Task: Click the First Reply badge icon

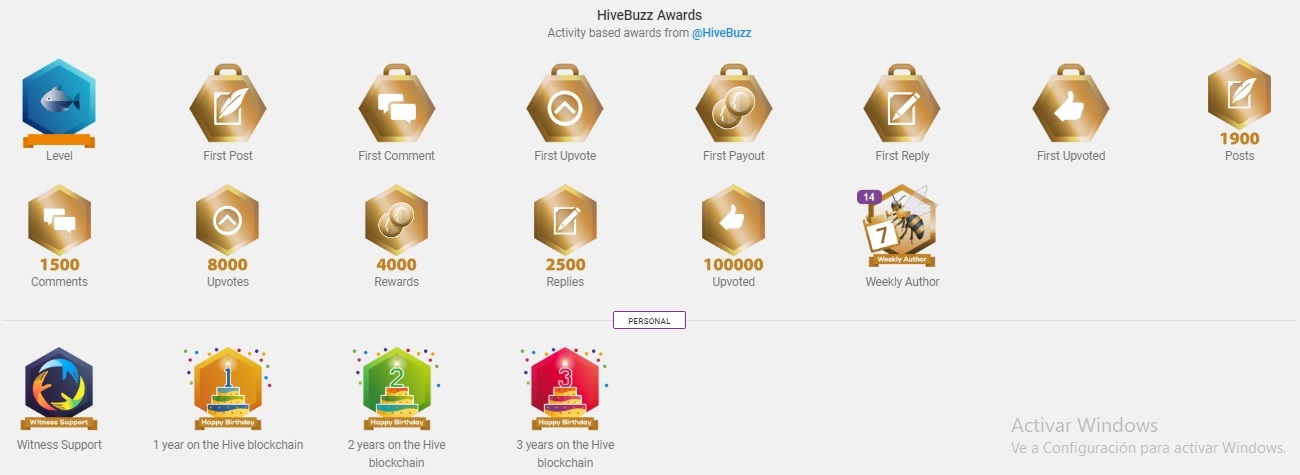Action: [x=902, y=104]
